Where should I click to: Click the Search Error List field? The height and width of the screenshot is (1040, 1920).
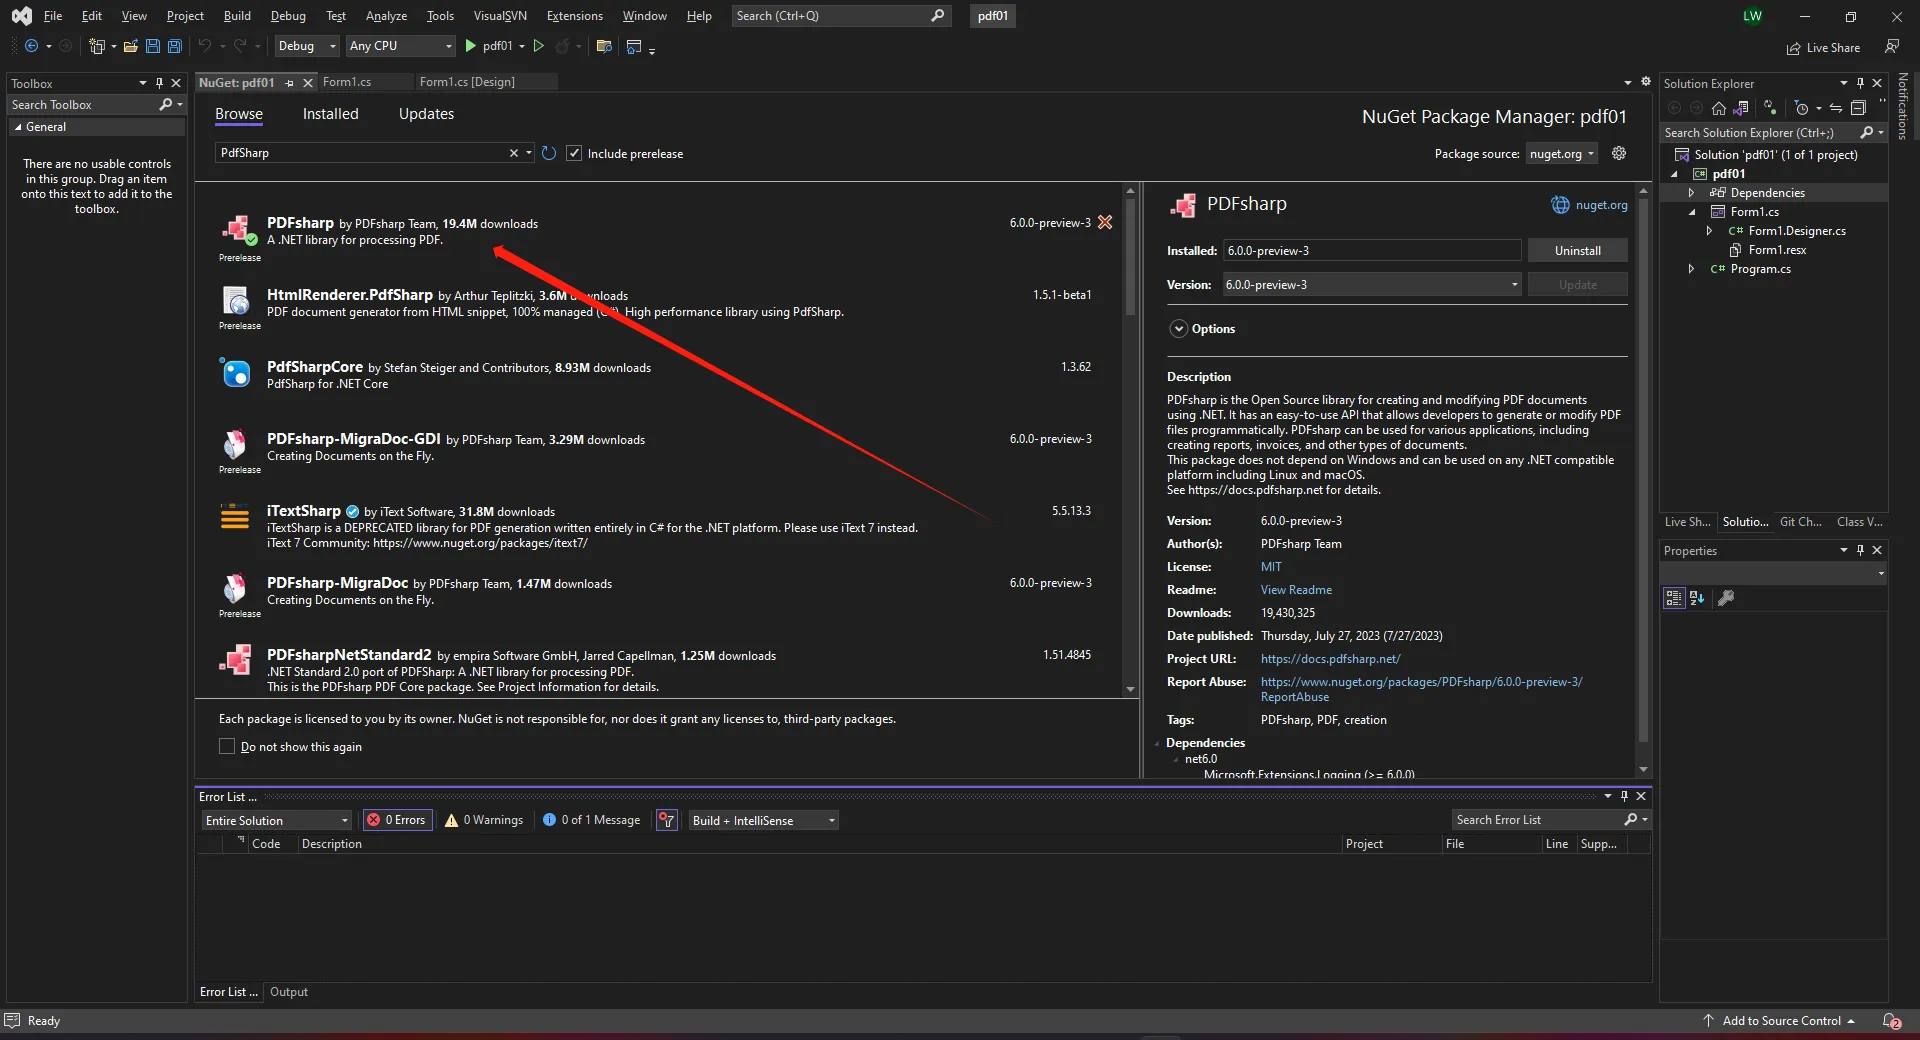[1540, 820]
